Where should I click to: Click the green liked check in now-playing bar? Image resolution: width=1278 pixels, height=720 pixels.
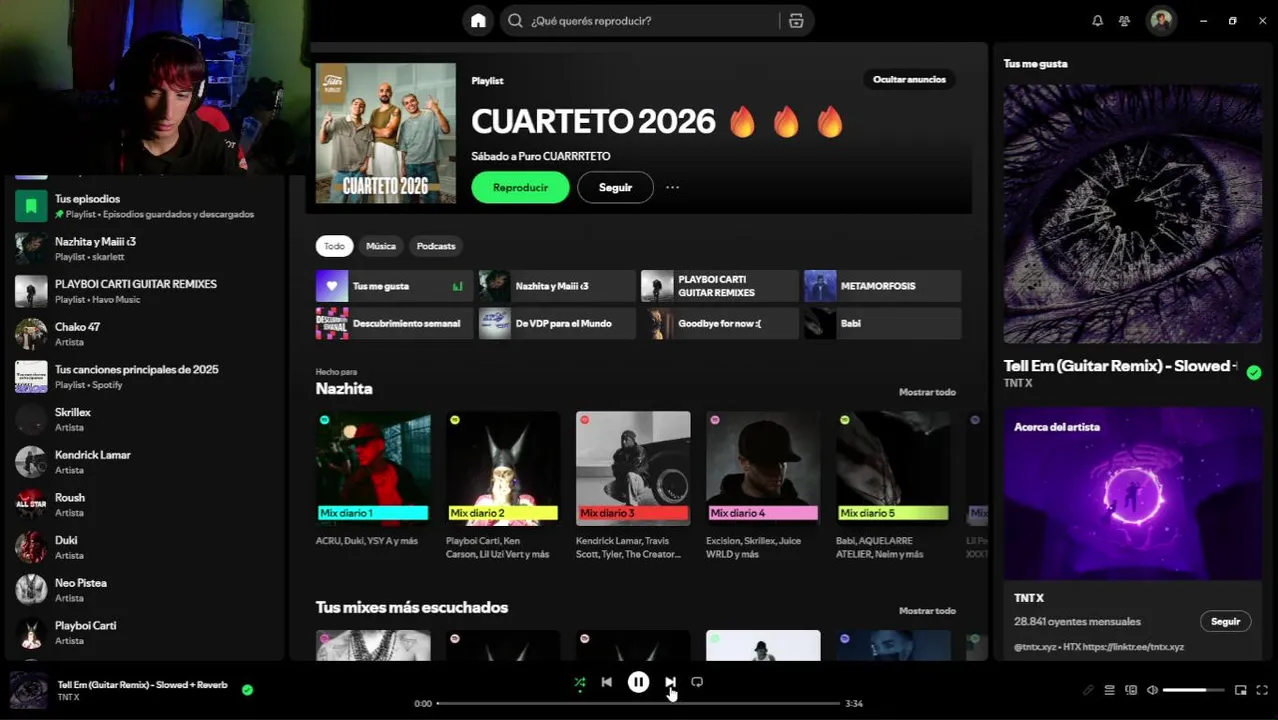[247, 689]
